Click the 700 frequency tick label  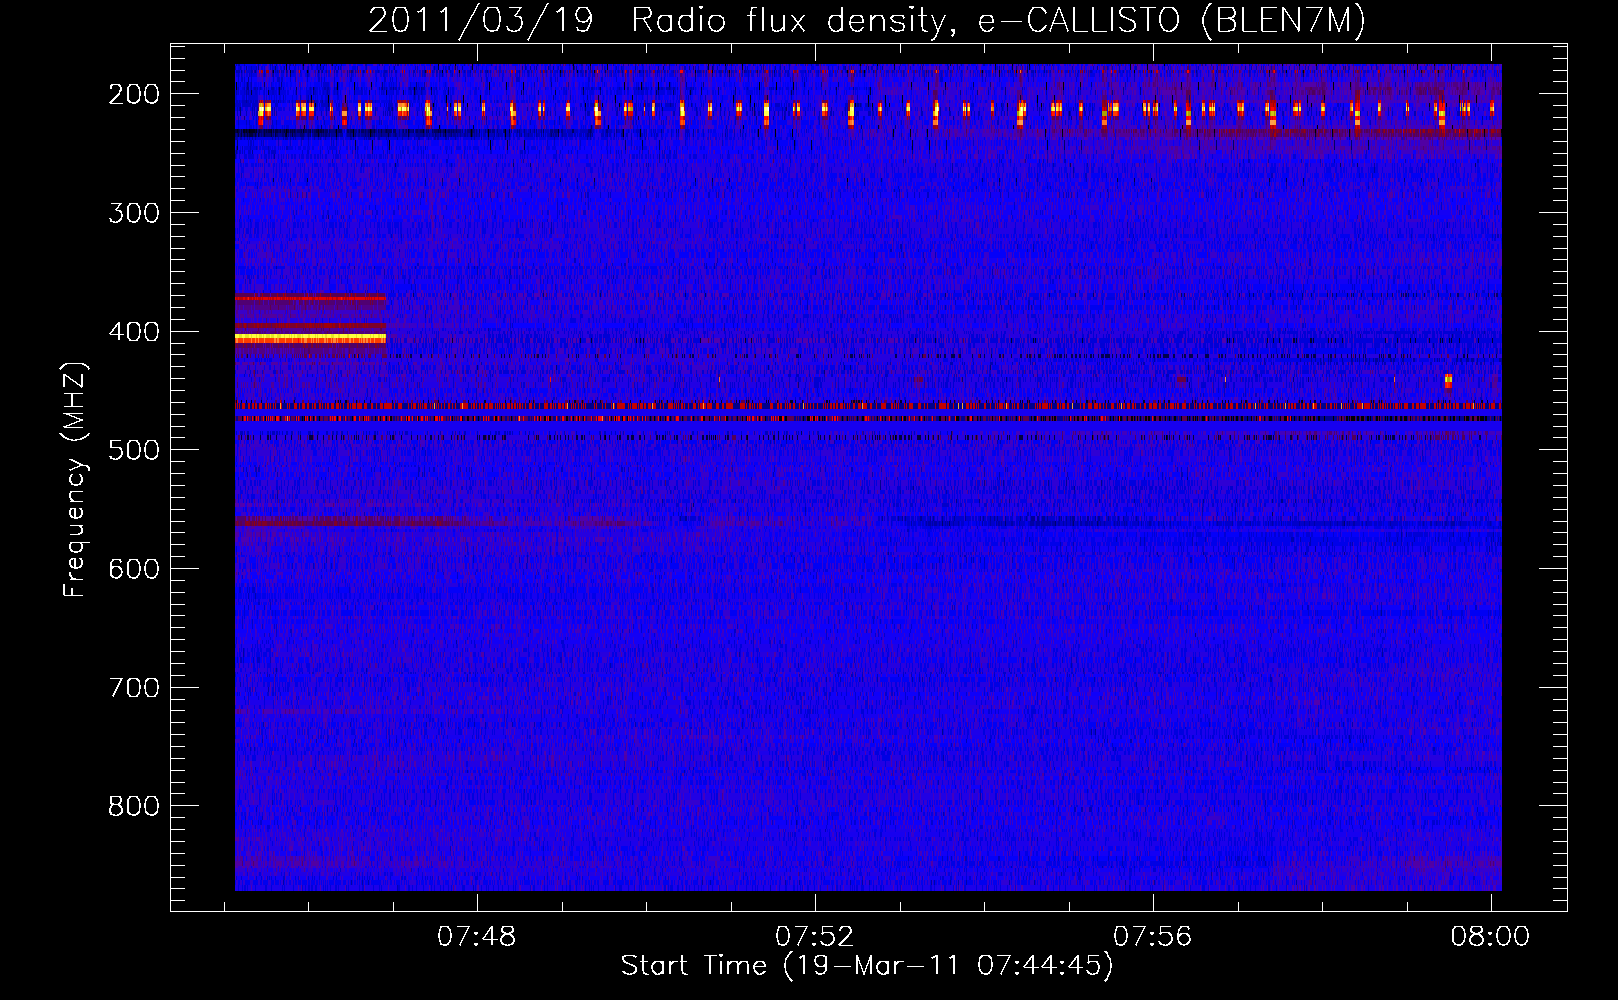click(134, 688)
